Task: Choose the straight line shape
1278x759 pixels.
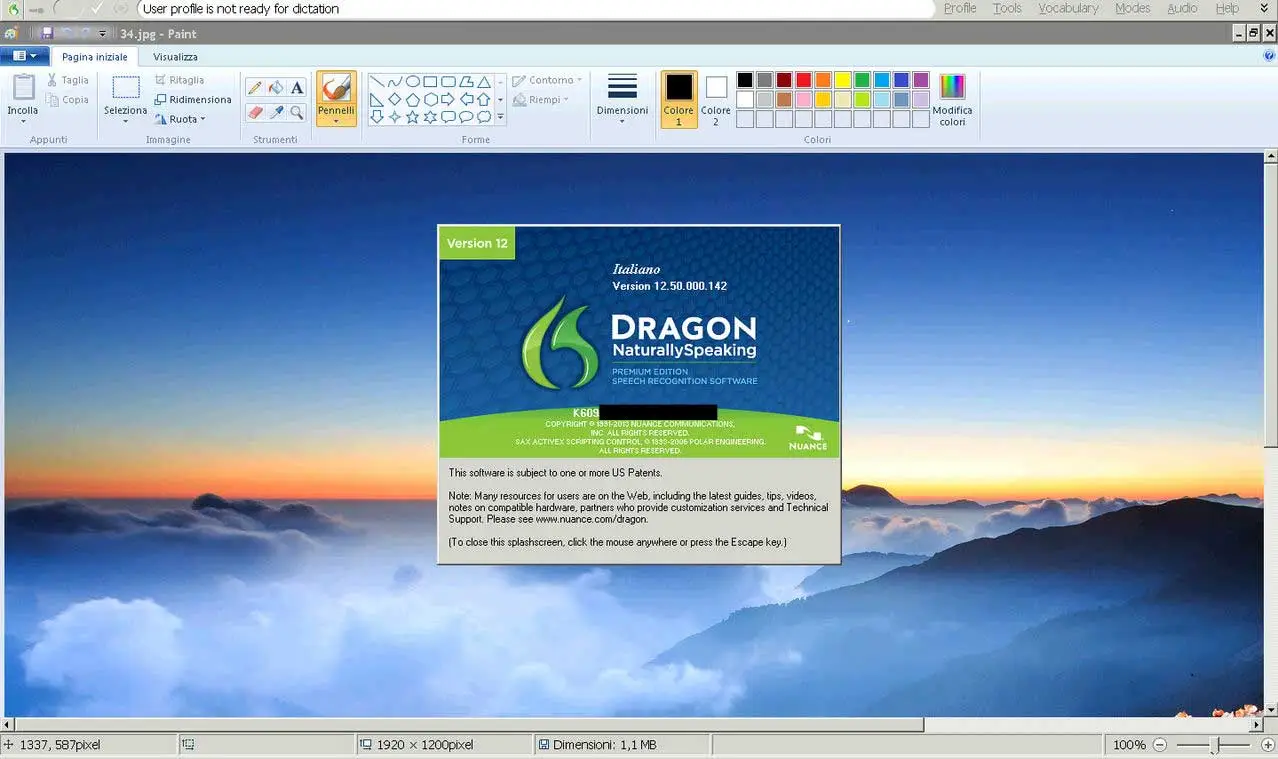Action: pos(377,82)
